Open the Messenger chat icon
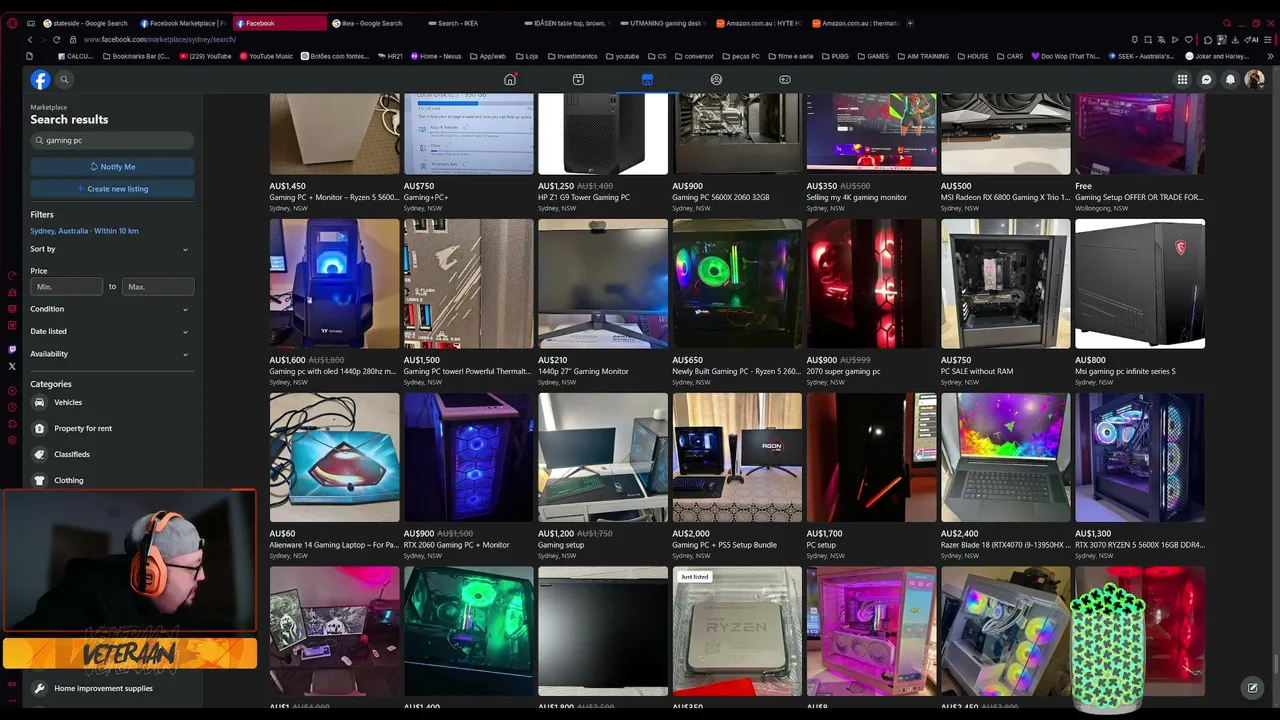 tap(1206, 80)
